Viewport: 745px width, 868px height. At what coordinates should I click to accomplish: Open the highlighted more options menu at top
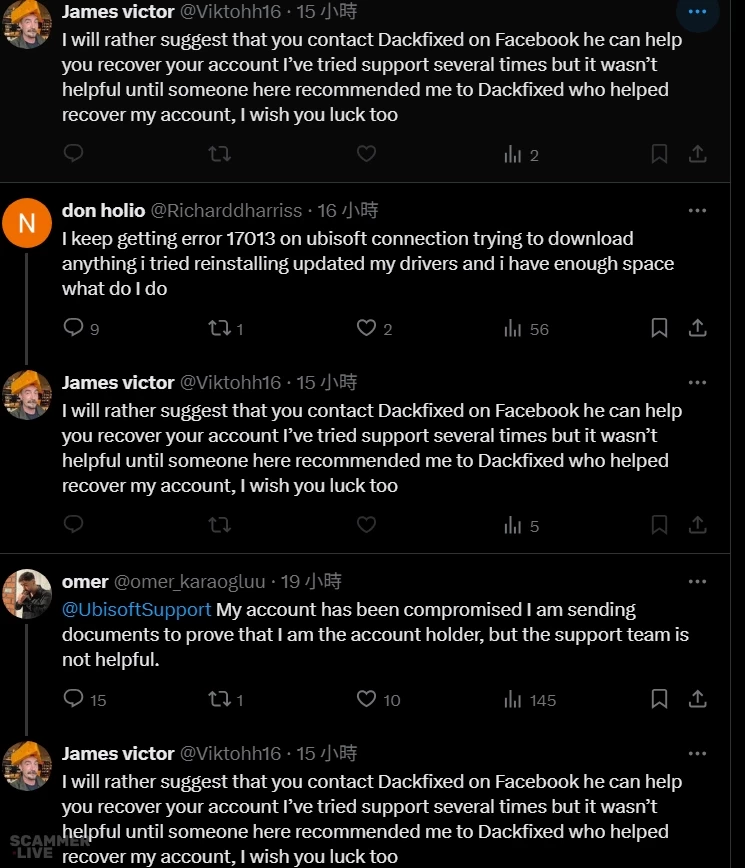[697, 12]
